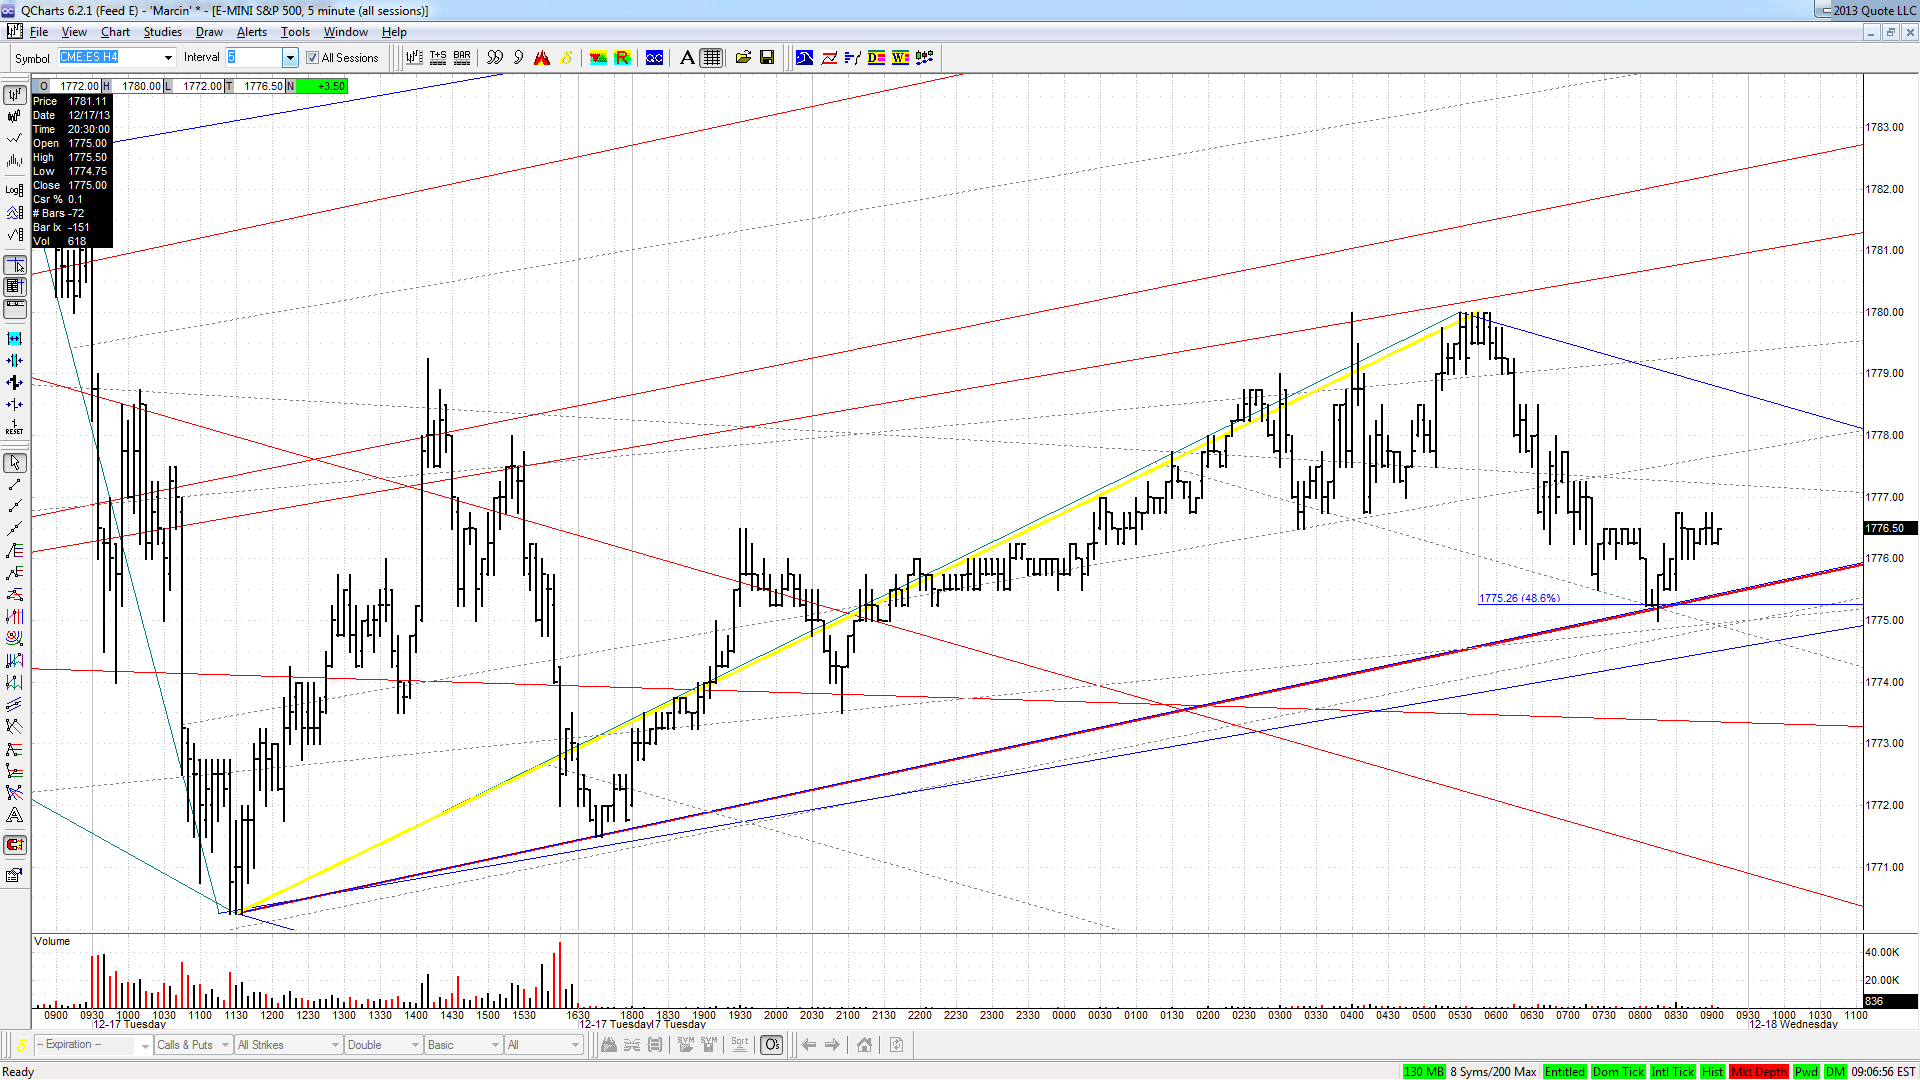
Task: Click the text annotation 'A' tool icon
Action: tap(687, 58)
